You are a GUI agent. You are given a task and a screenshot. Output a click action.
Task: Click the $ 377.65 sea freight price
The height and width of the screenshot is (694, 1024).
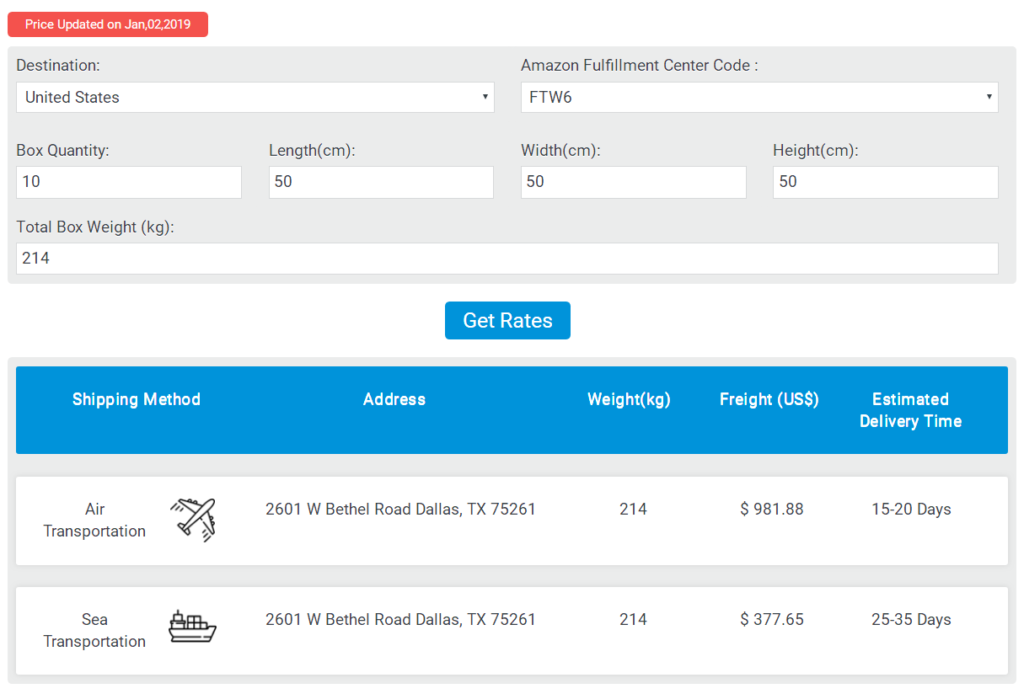771,619
